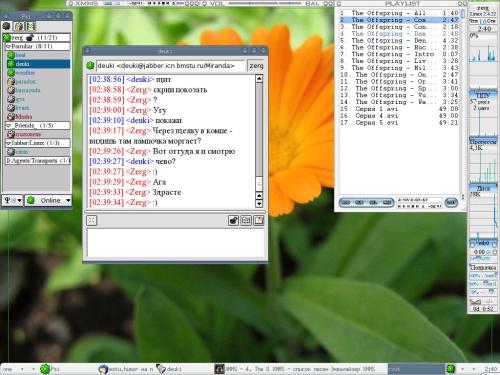Screen dimensions: 500x375
Task: Click the taskbar clock showing 2:40
Action: [491, 369]
